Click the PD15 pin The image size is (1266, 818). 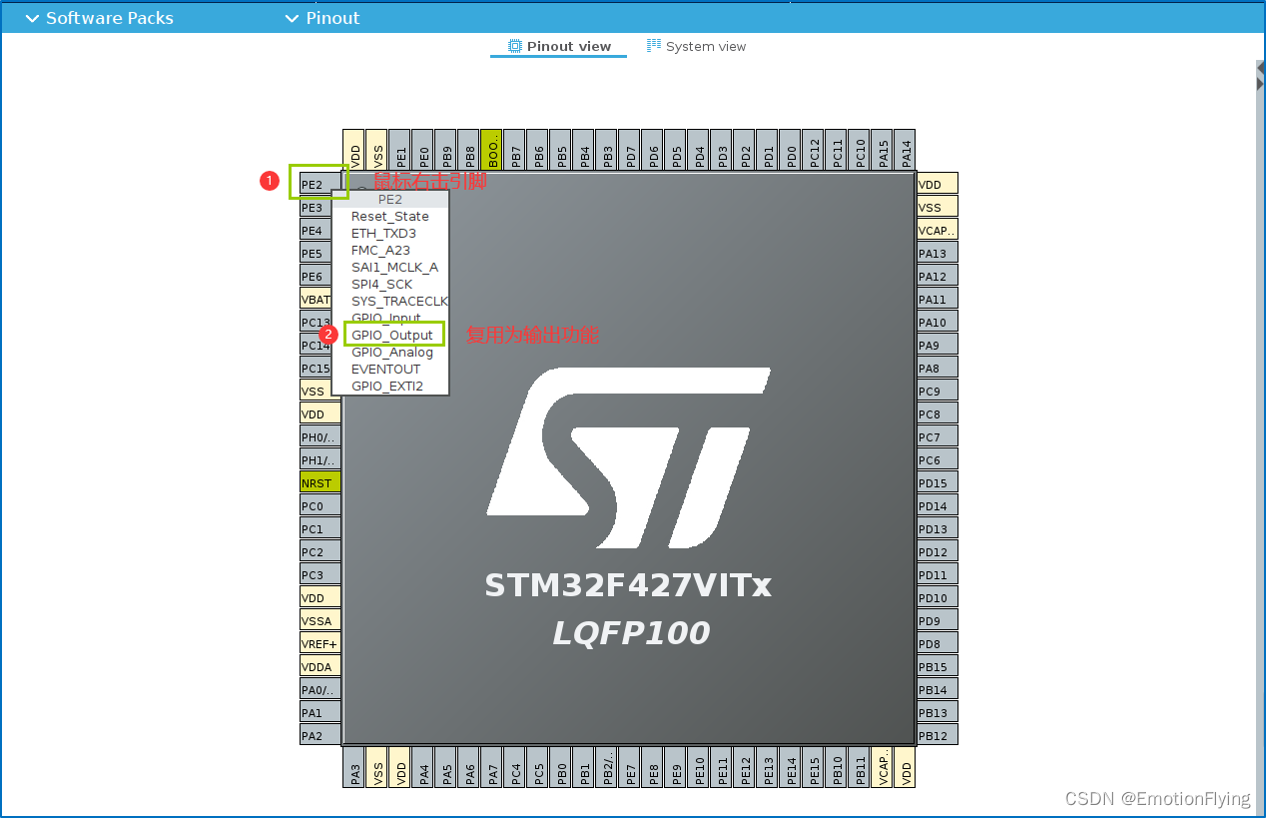pos(936,482)
